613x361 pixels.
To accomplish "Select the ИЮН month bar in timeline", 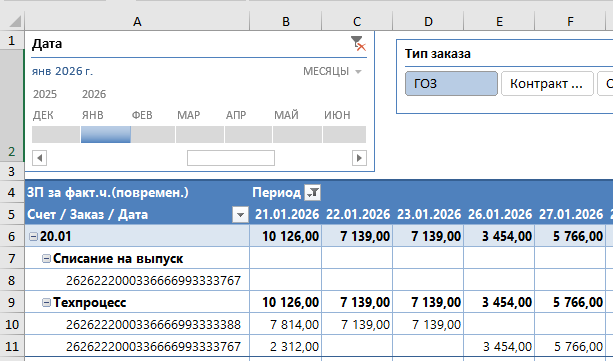I will click(x=344, y=135).
